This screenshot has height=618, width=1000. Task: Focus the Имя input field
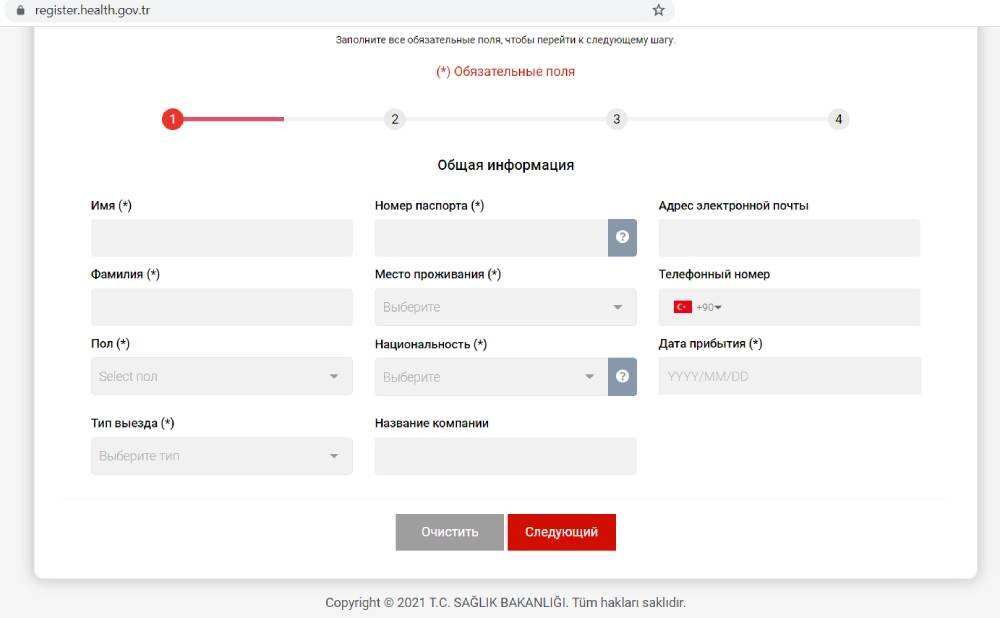point(221,238)
